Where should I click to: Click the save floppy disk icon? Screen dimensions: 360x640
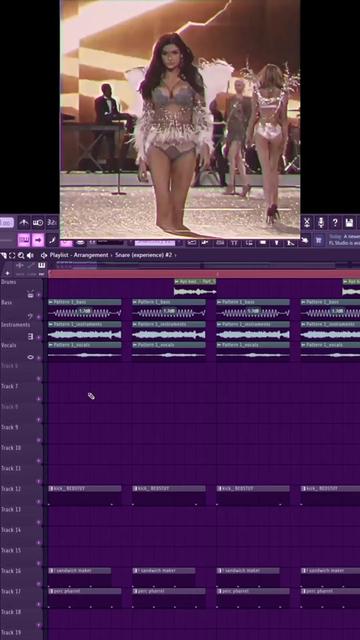[349, 222]
